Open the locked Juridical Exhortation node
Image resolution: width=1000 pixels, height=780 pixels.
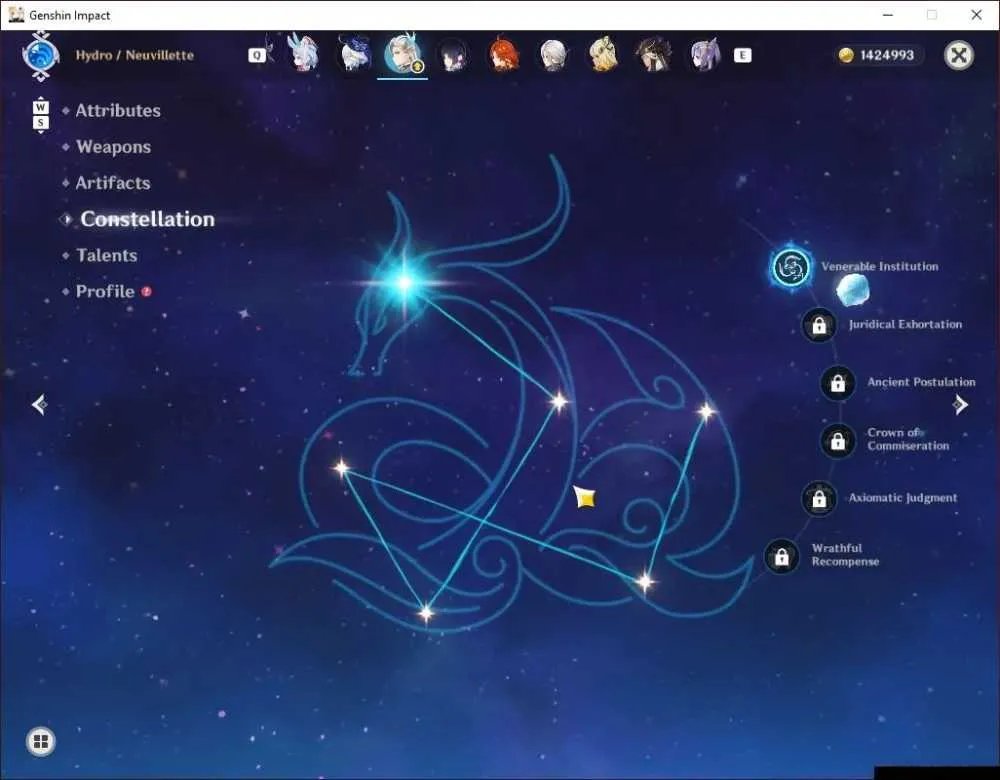[819, 325]
